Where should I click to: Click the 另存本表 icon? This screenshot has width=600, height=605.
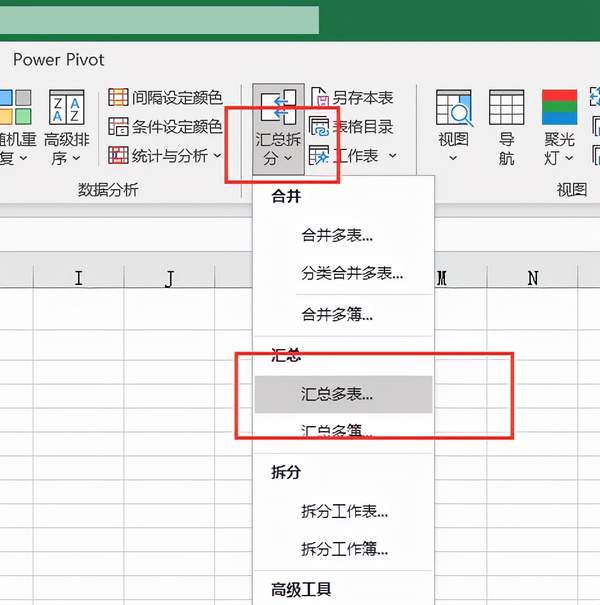320,98
